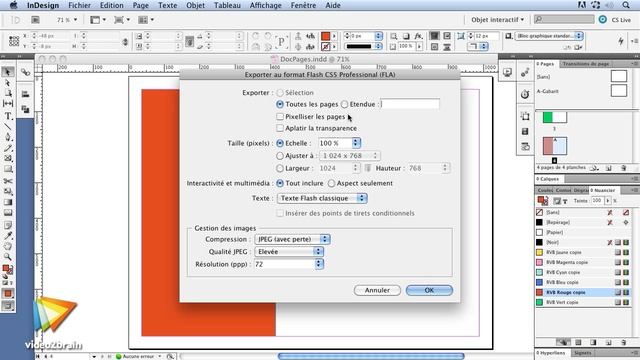The image size is (640, 360).
Task: Select the Eyedropper tool
Action: pos(8,236)
